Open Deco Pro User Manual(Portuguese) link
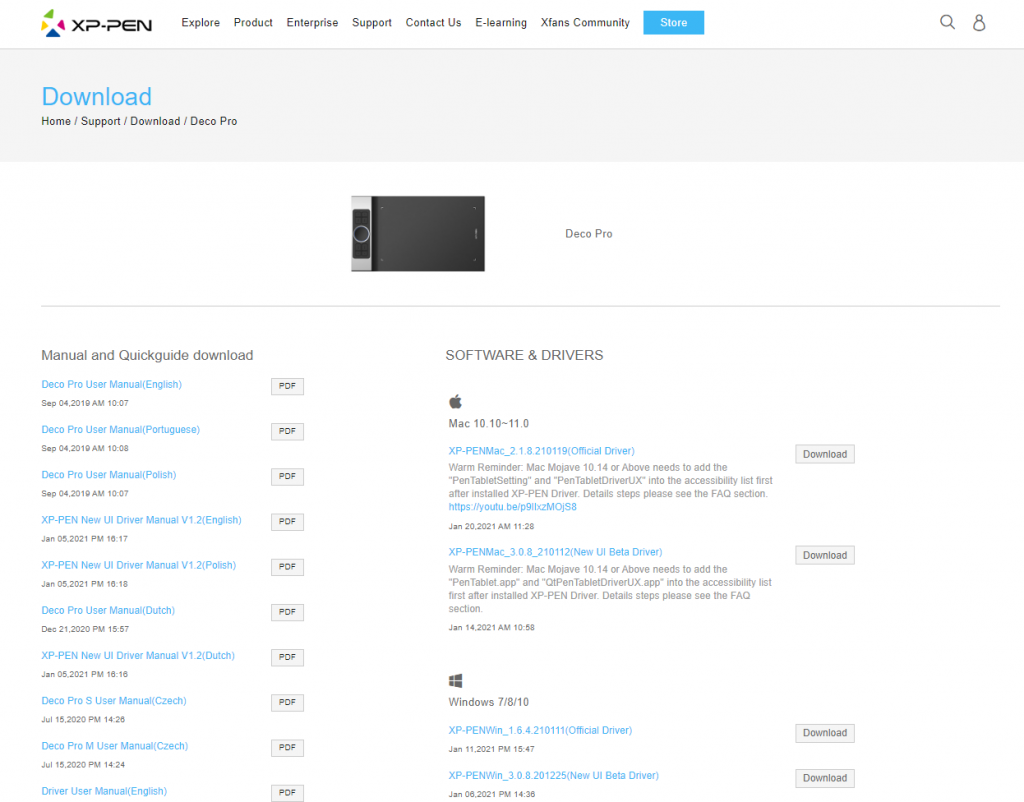Viewport: 1024px width, 802px height. pyautogui.click(x=121, y=430)
